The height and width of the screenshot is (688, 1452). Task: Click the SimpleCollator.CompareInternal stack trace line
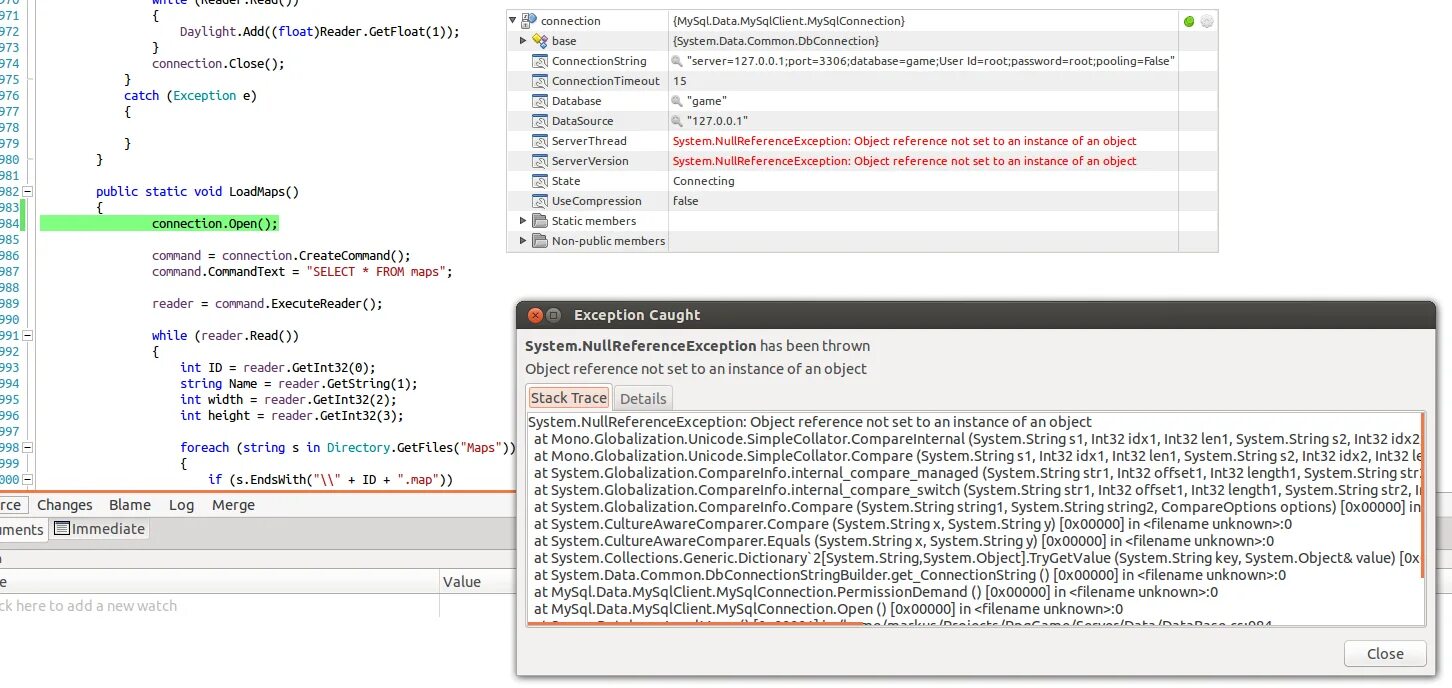975,439
